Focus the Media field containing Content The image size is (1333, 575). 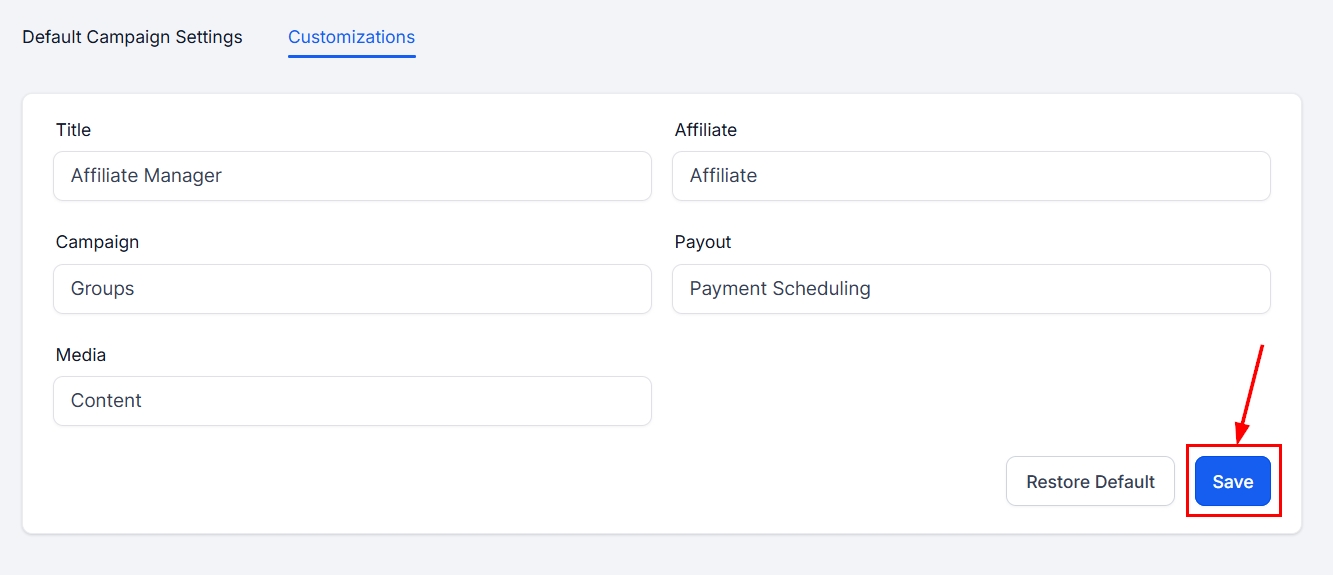(352, 401)
